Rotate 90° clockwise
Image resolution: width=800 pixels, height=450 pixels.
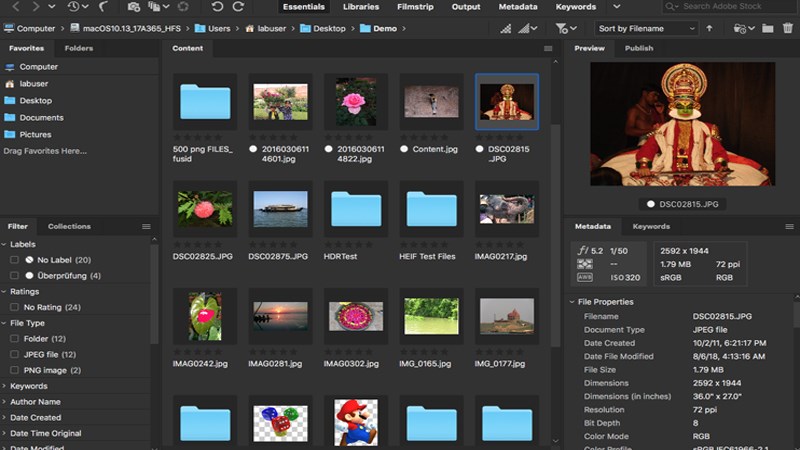coord(238,7)
